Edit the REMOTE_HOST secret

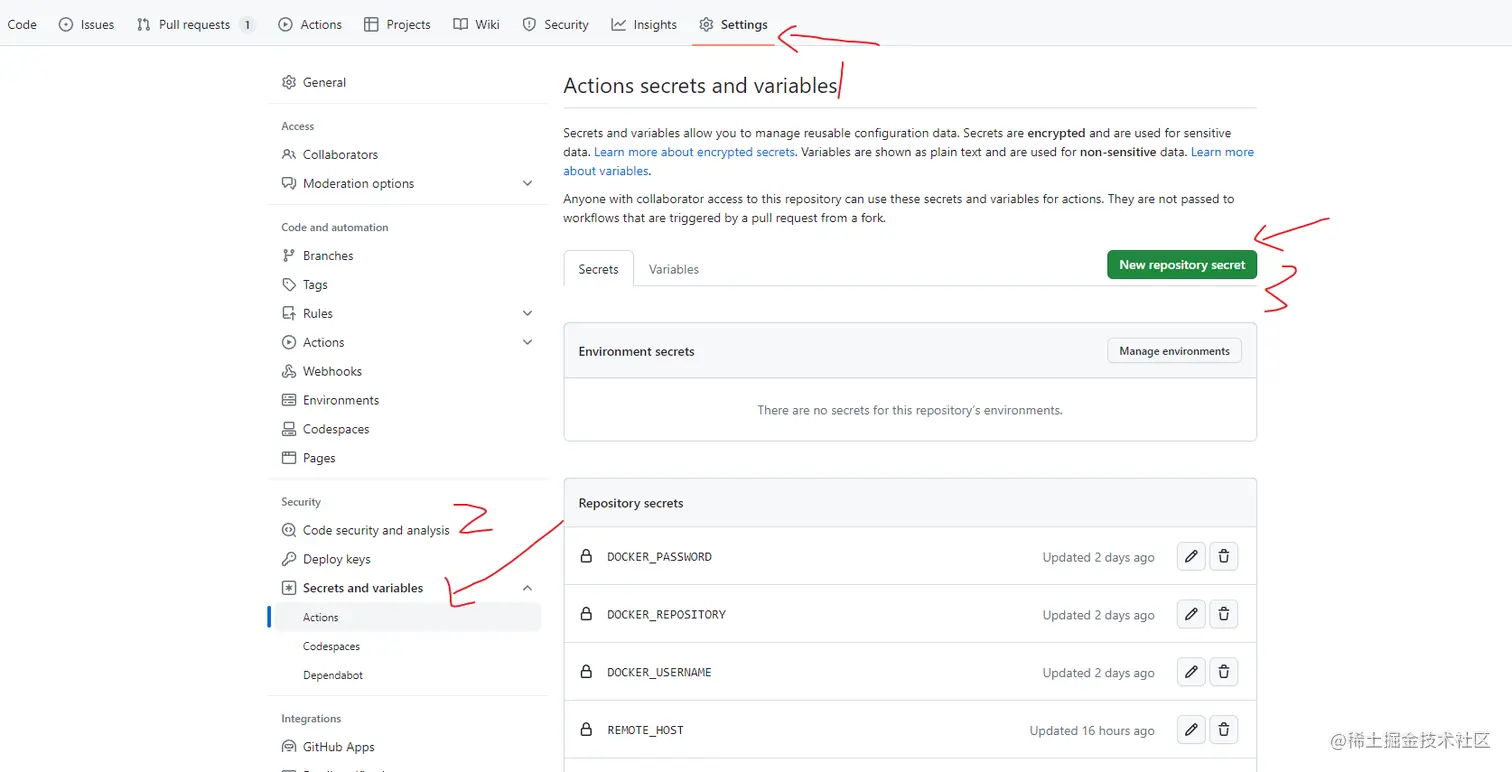tap(1190, 730)
